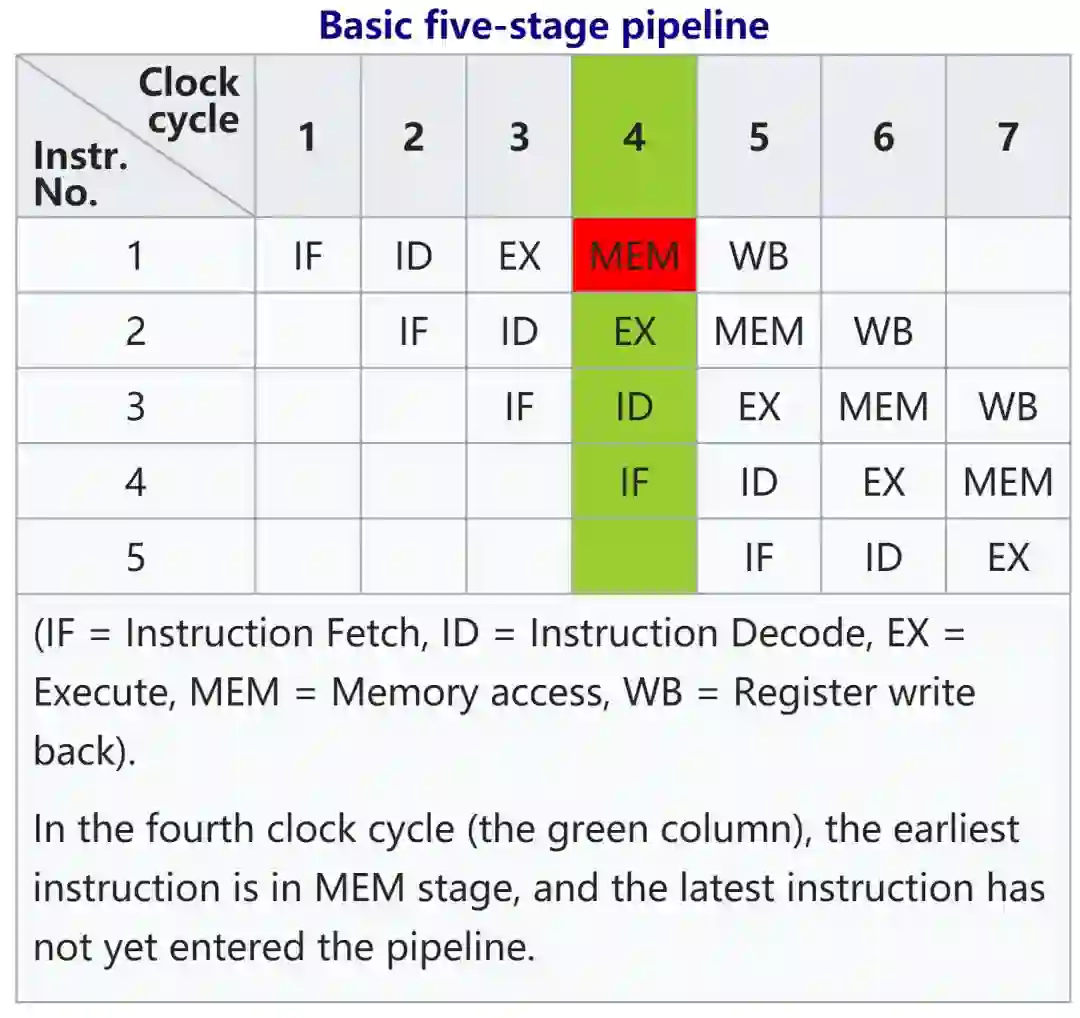Image resolution: width=1080 pixels, height=1018 pixels.
Task: Click the clock cycle 6 column header
Action: [883, 136]
